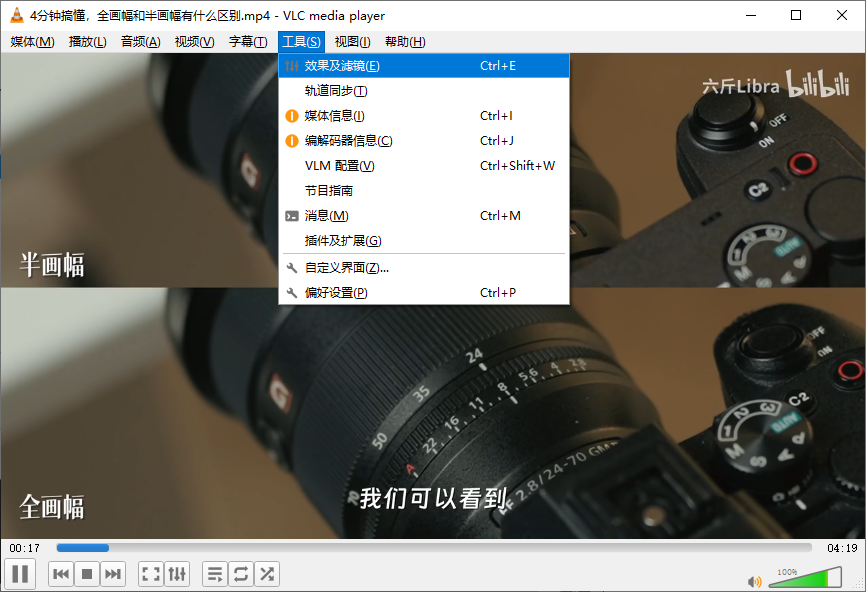The height and width of the screenshot is (592, 866).
Task: Open 媒体信息(I) from the tools menu
Action: tap(424, 115)
